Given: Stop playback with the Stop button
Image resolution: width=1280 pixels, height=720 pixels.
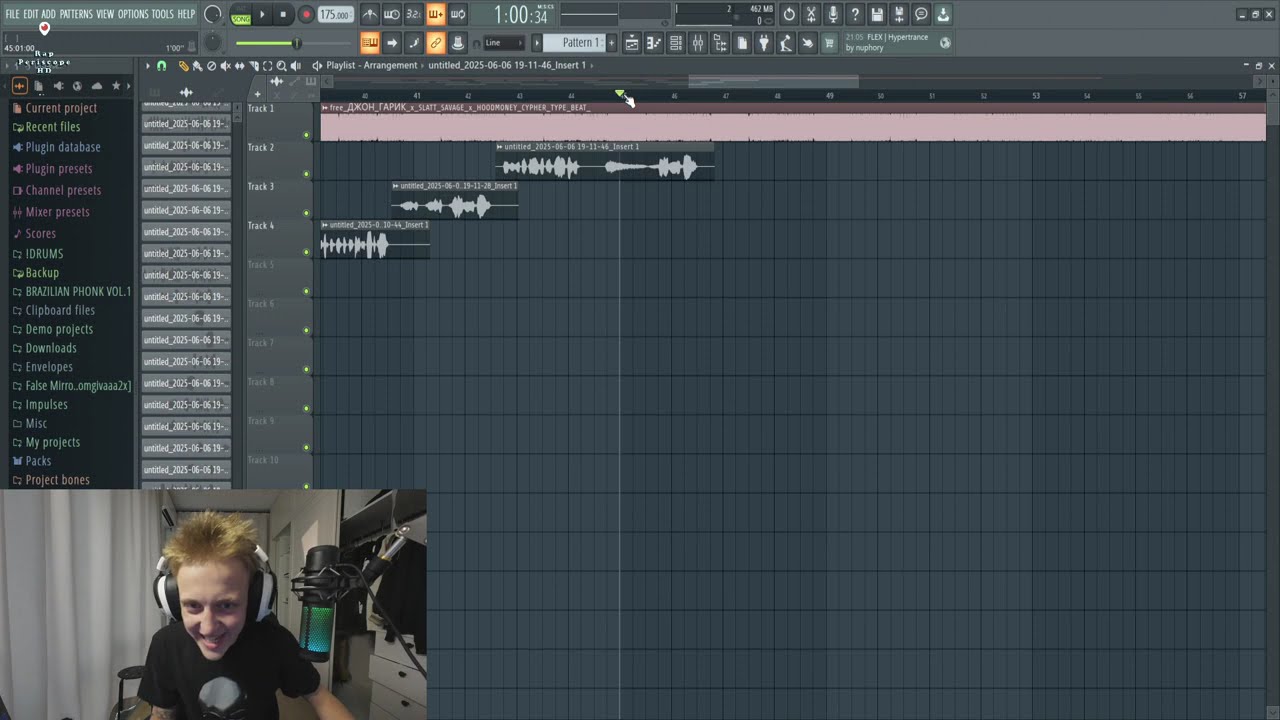Looking at the screenshot, I should (283, 14).
